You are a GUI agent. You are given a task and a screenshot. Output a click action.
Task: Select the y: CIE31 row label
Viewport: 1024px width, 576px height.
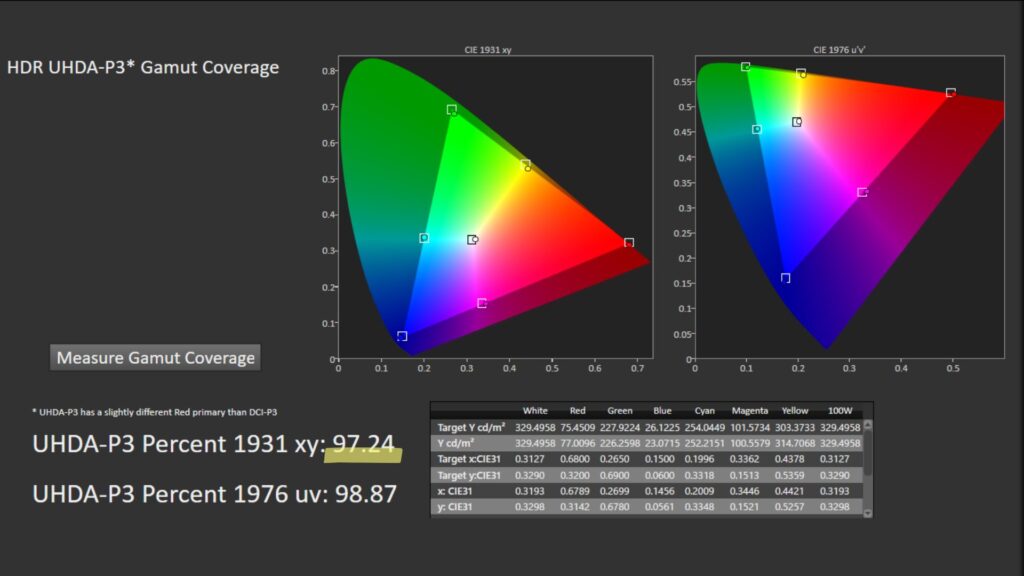click(458, 508)
